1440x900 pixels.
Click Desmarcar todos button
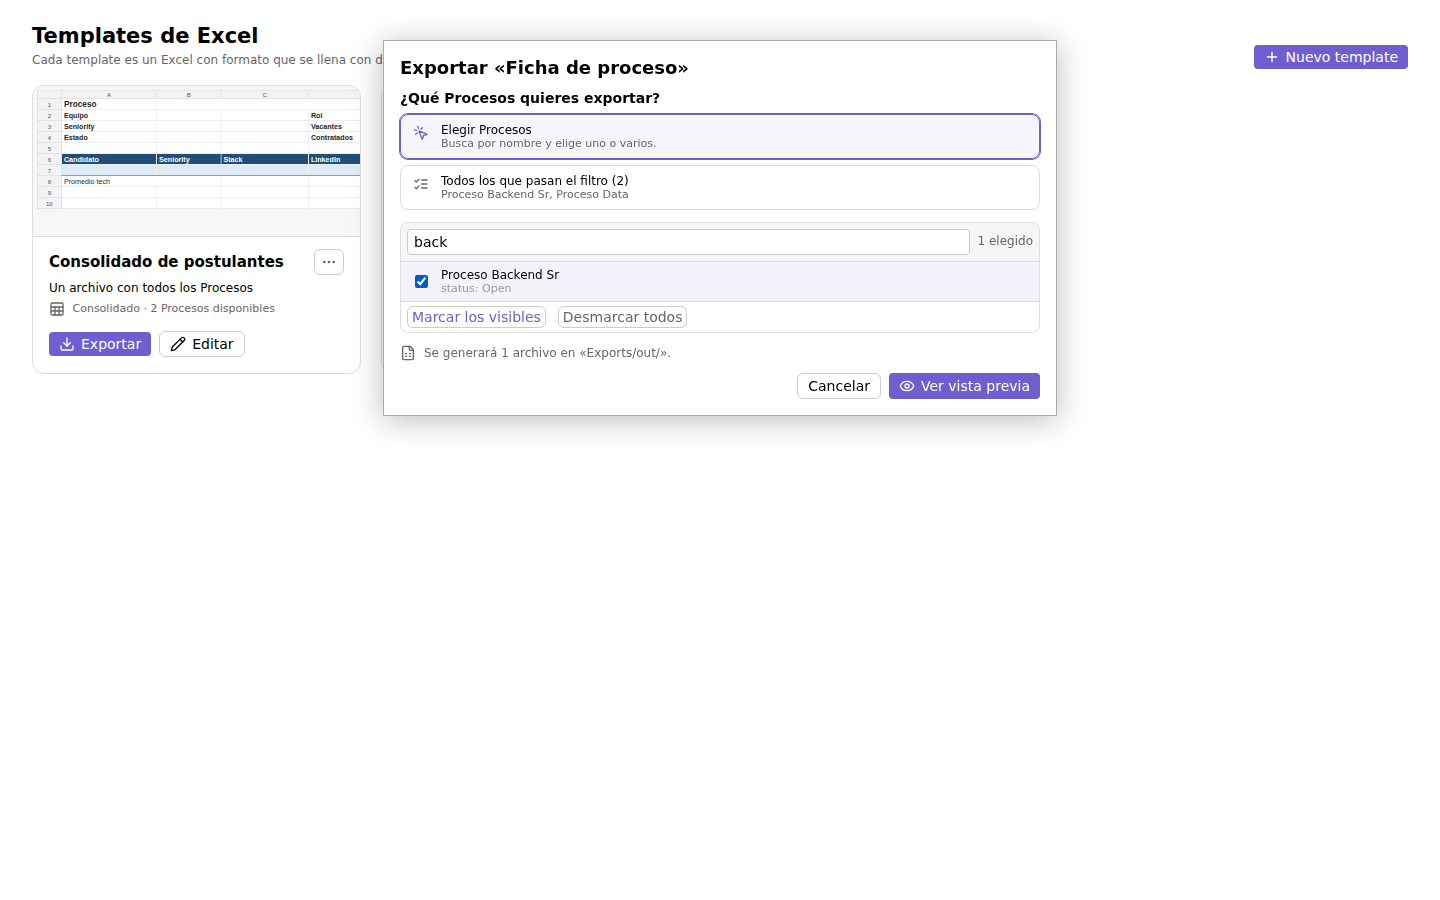click(x=622, y=317)
